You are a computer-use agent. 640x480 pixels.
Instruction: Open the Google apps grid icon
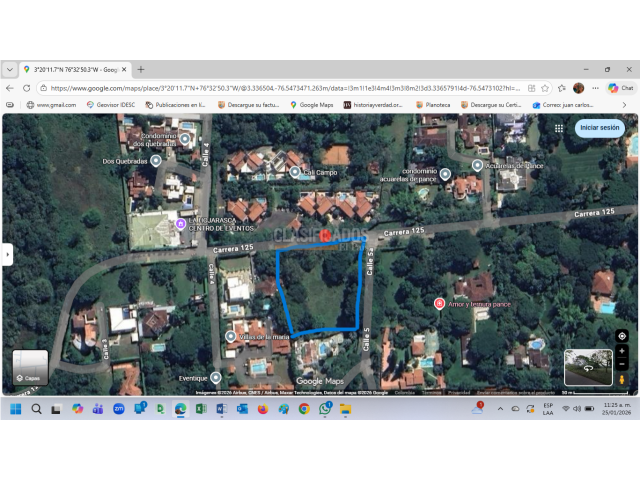pyautogui.click(x=557, y=128)
